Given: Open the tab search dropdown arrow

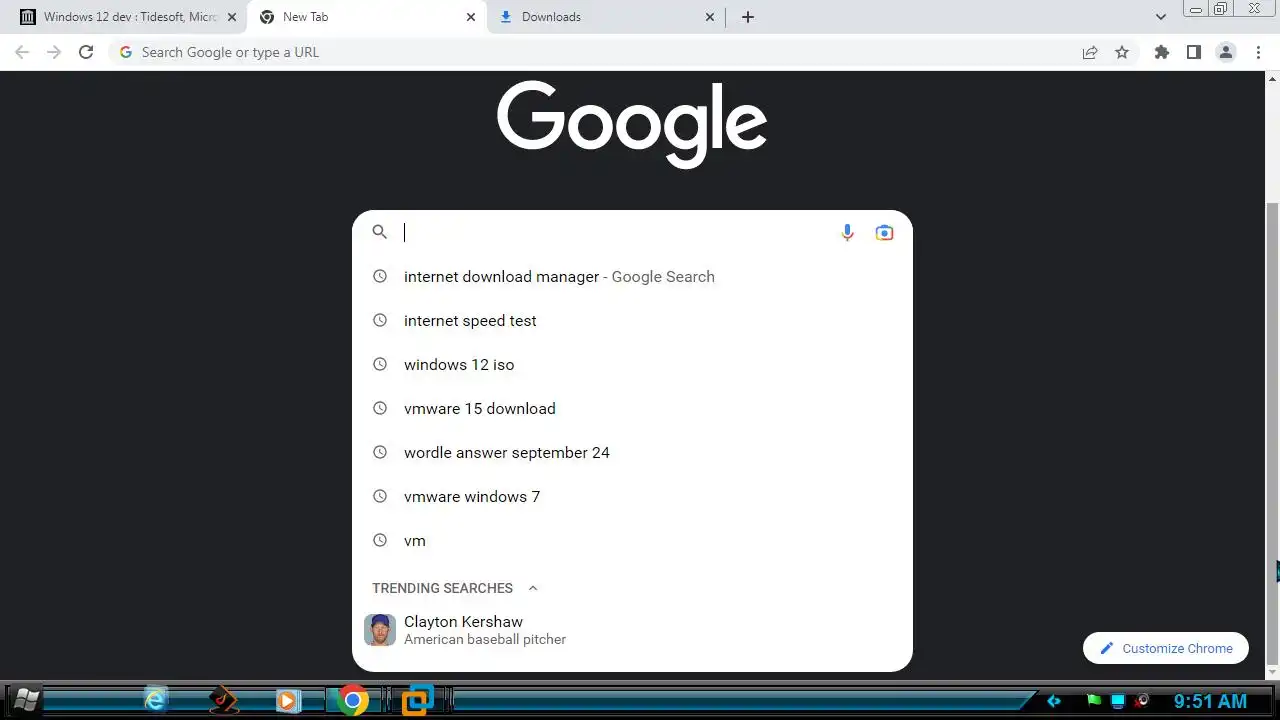Looking at the screenshot, I should (1161, 17).
